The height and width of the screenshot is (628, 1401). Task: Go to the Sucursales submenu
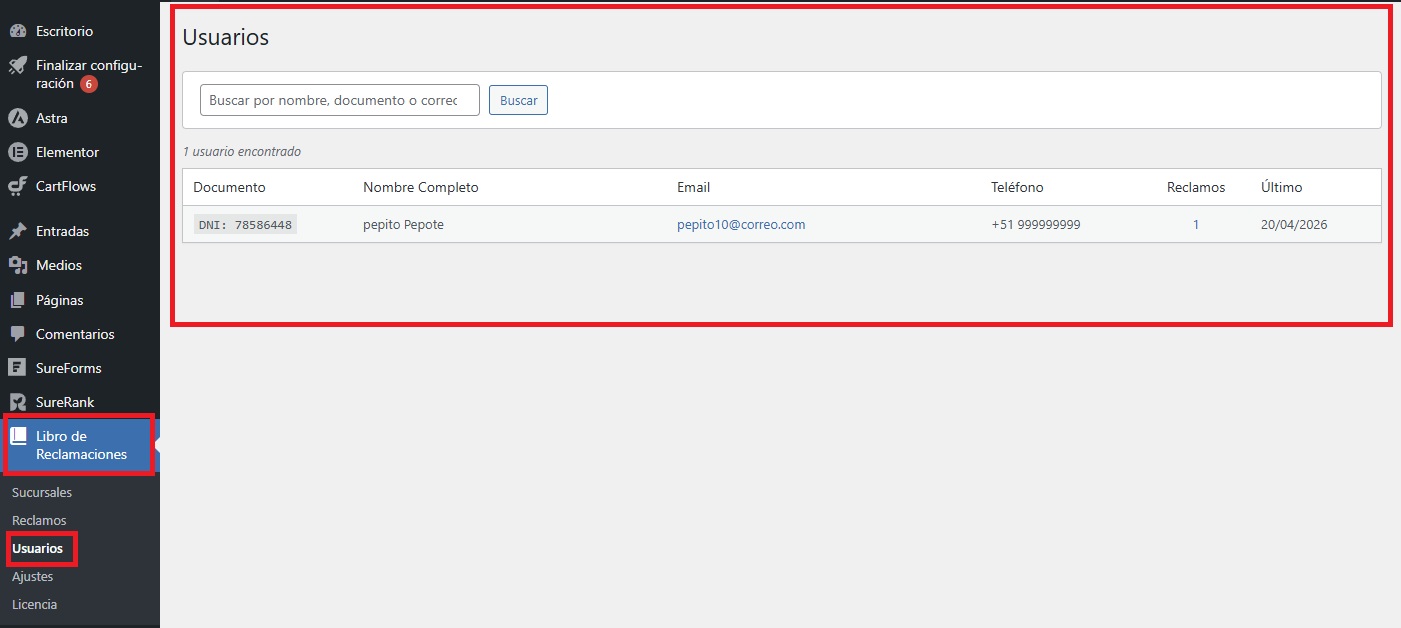click(42, 492)
